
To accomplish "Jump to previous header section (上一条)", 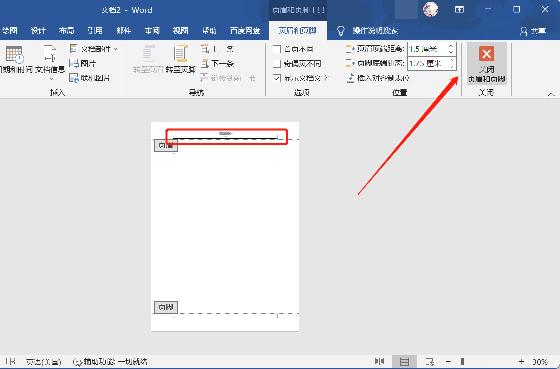I will click(x=217, y=49).
